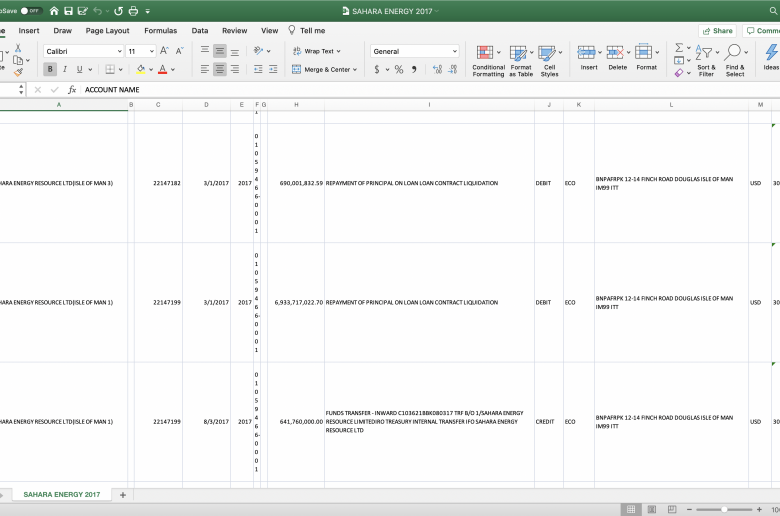This screenshot has width=780, height=516.
Task: Switch to the Formulas tab
Action: 161,30
